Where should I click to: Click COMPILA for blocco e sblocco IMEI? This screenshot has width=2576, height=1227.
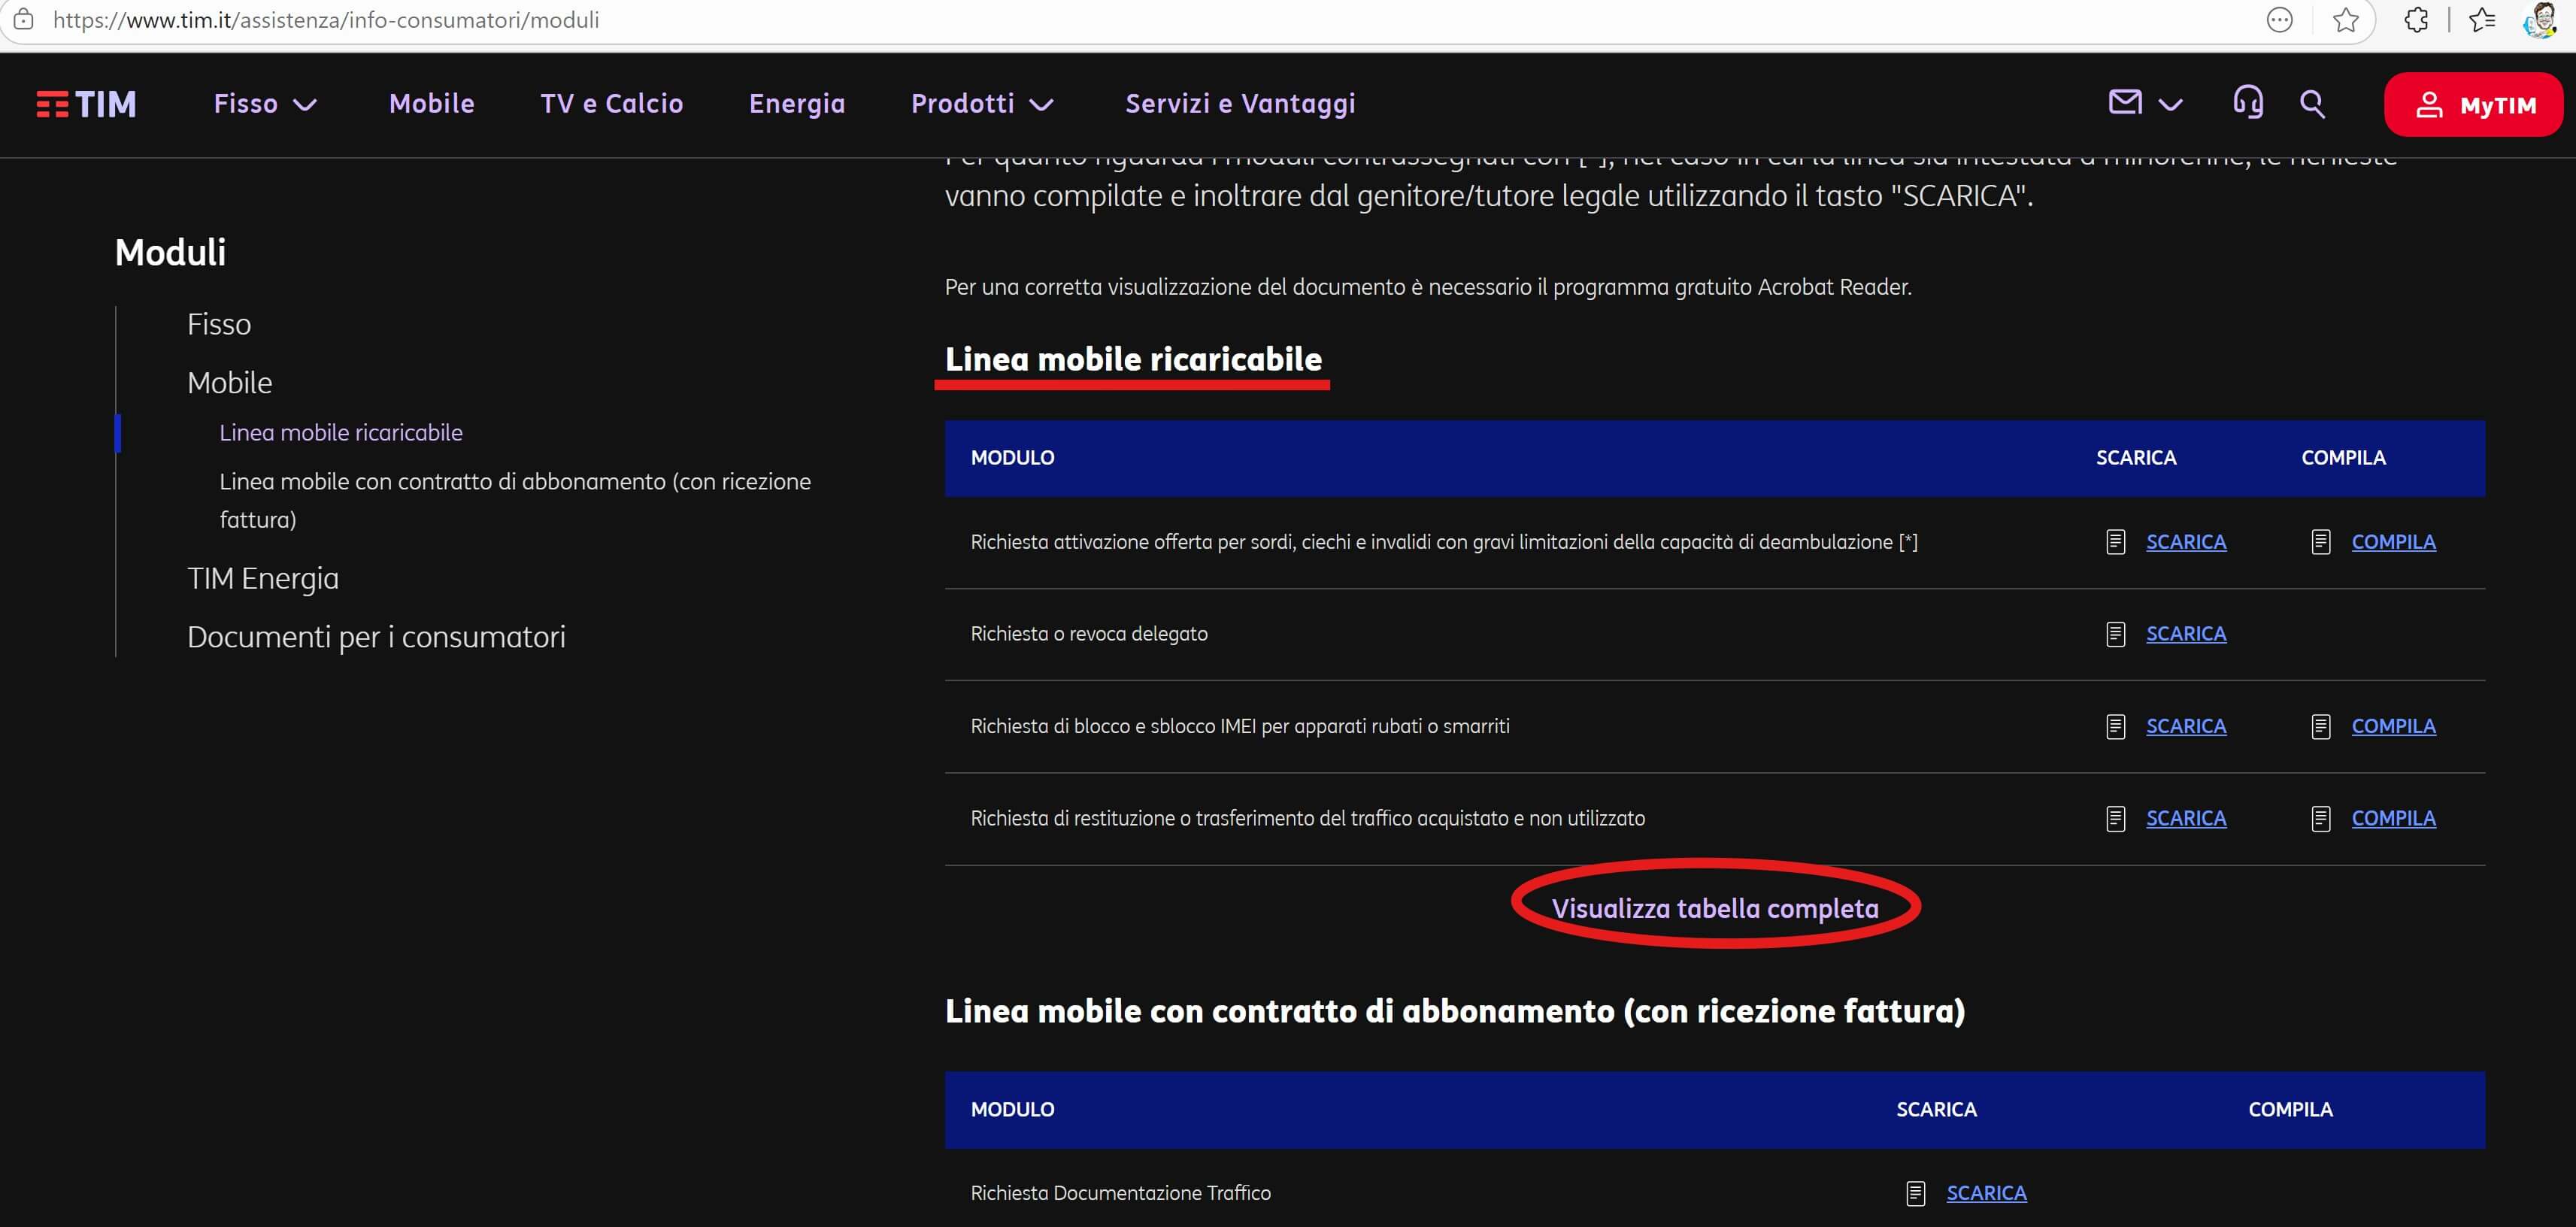2392,726
